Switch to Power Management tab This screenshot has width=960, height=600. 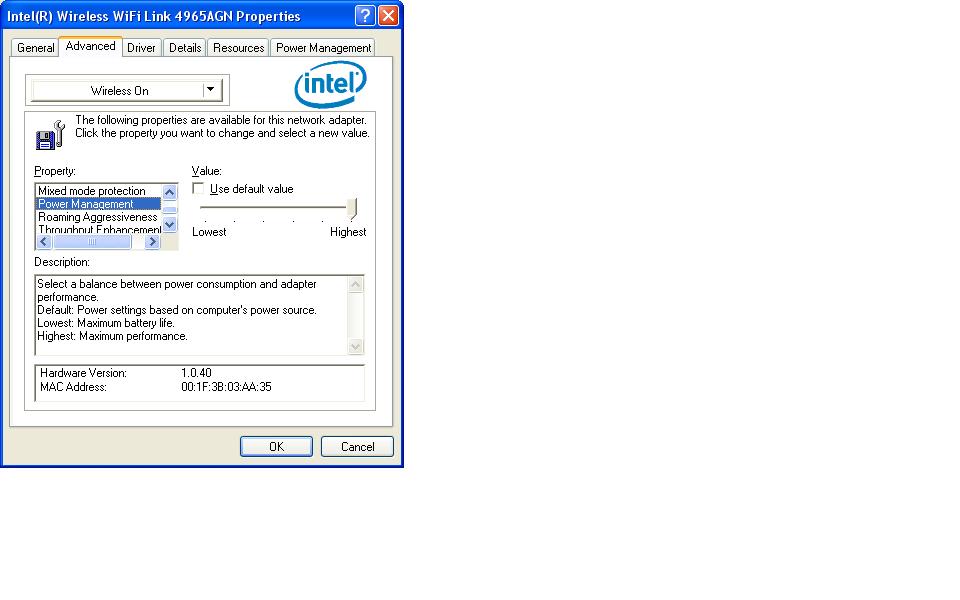[x=323, y=48]
